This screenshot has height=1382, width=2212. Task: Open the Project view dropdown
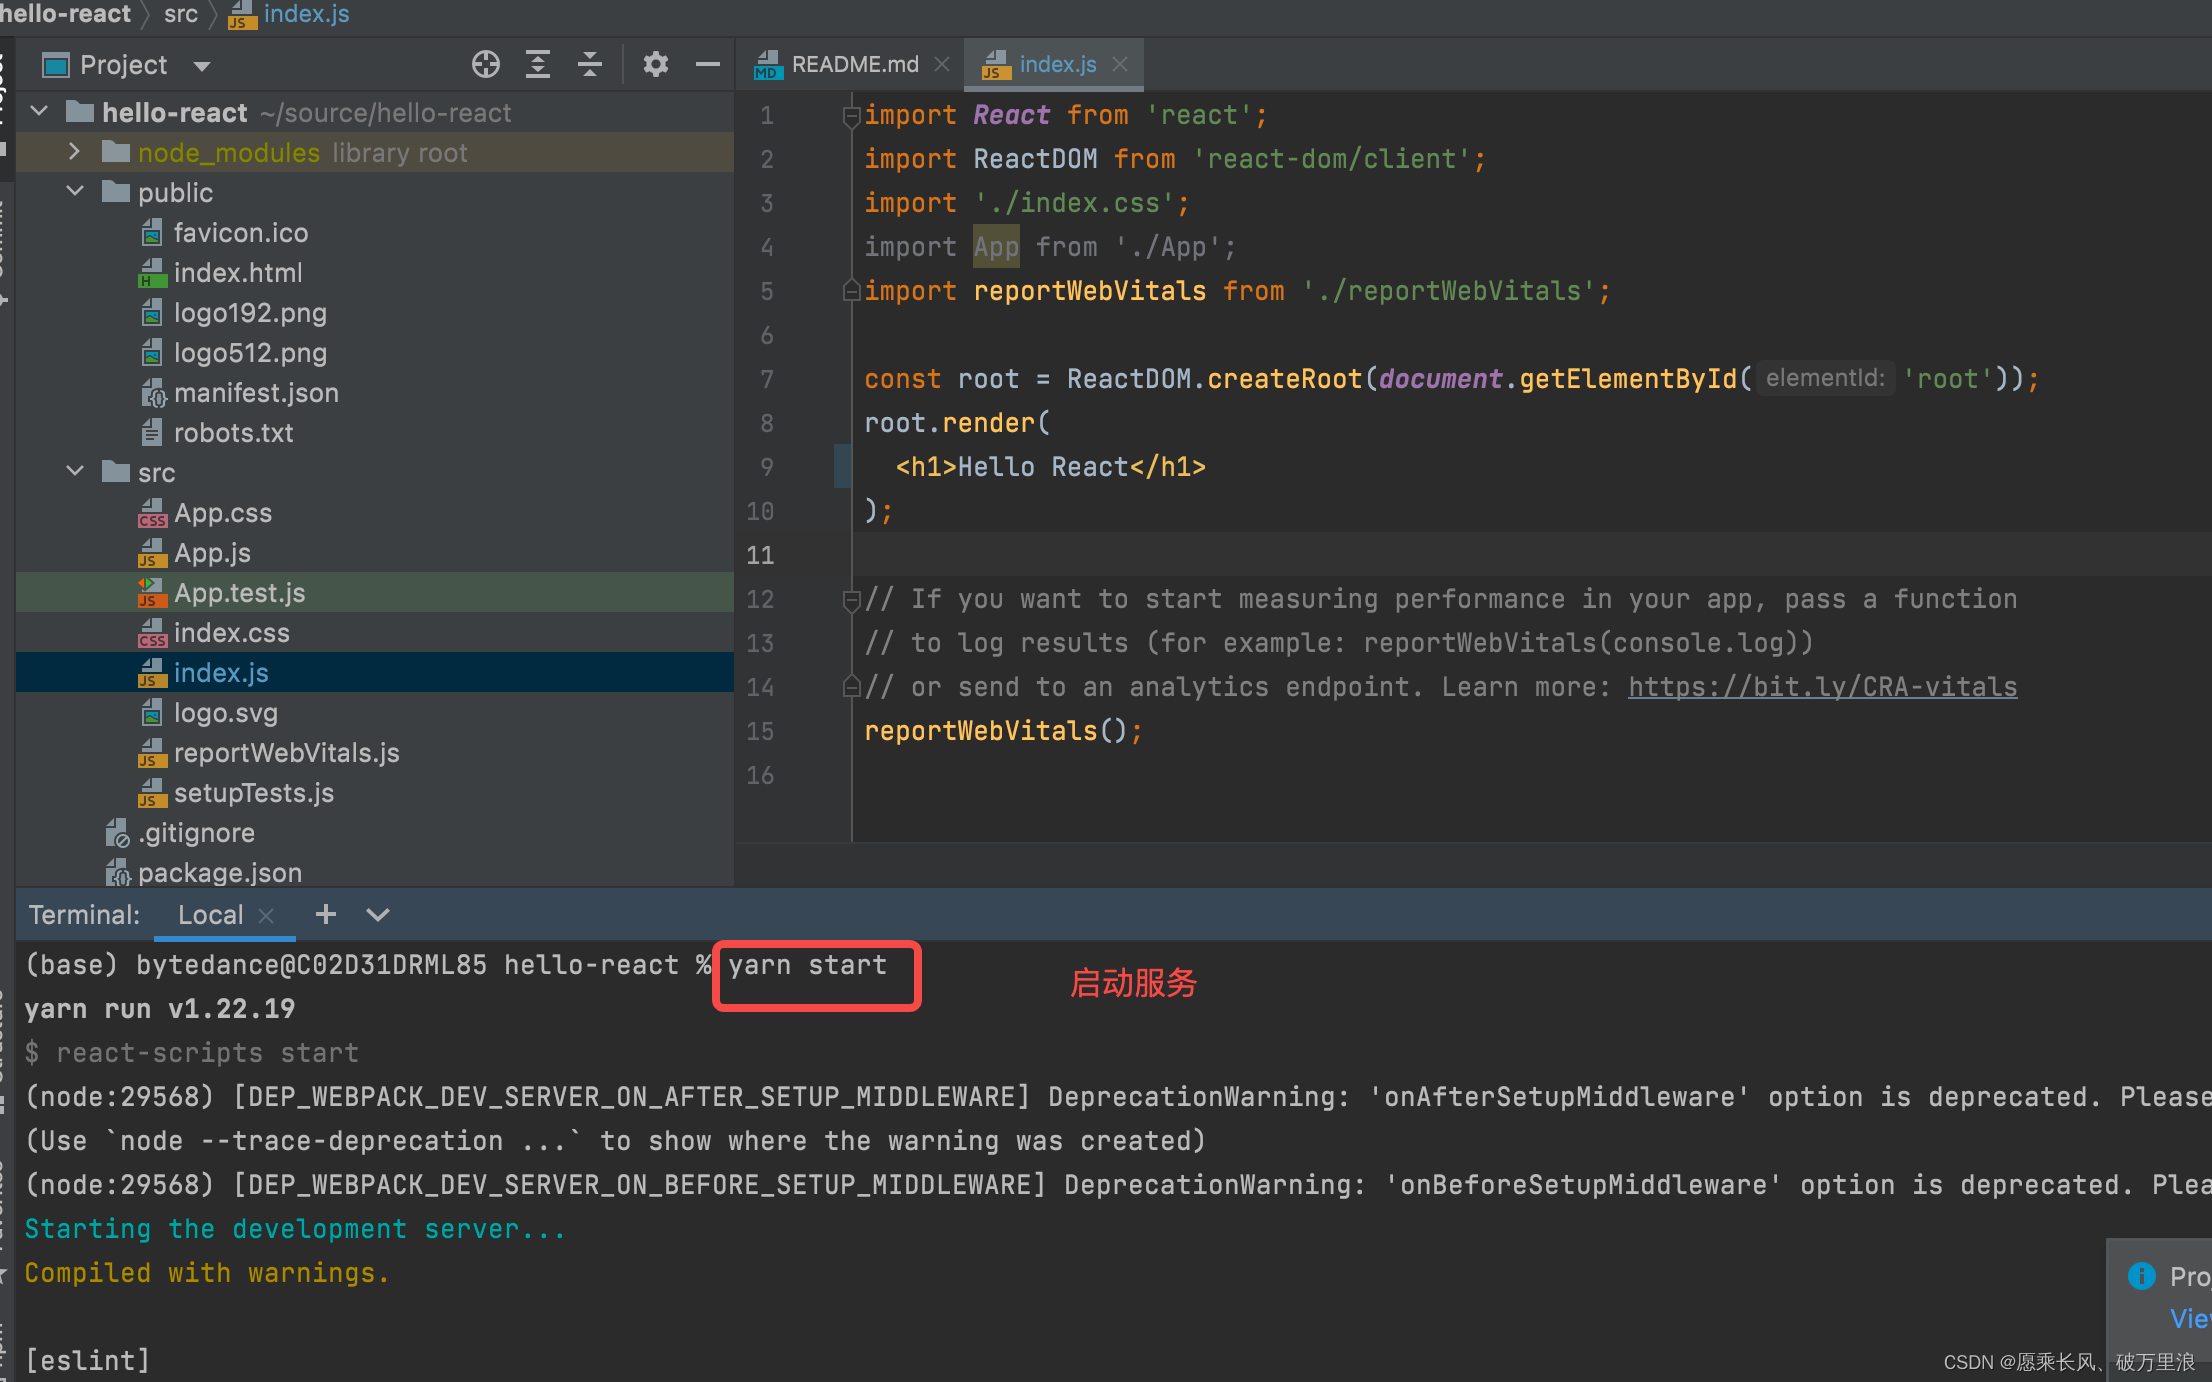point(202,66)
